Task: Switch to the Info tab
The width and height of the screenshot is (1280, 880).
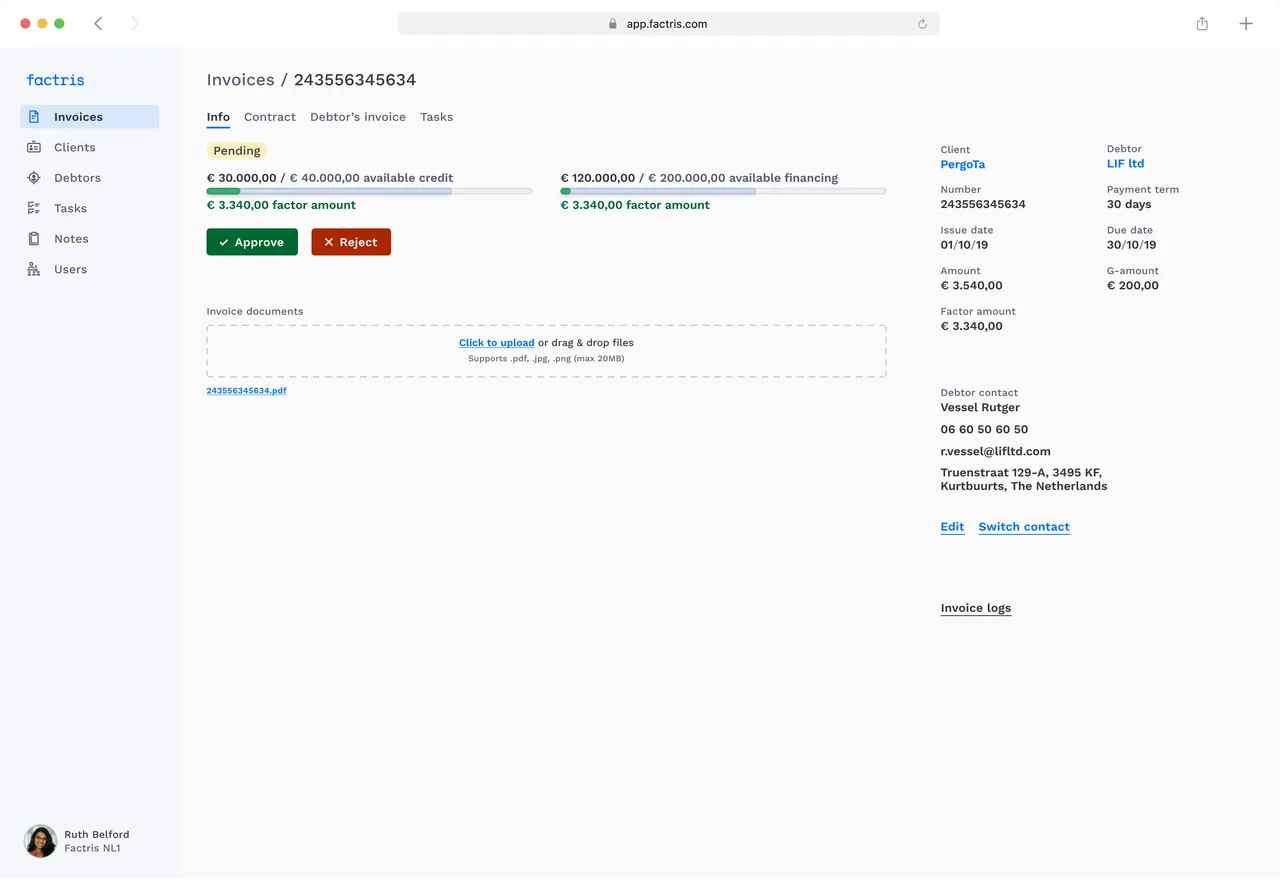Action: 218,117
